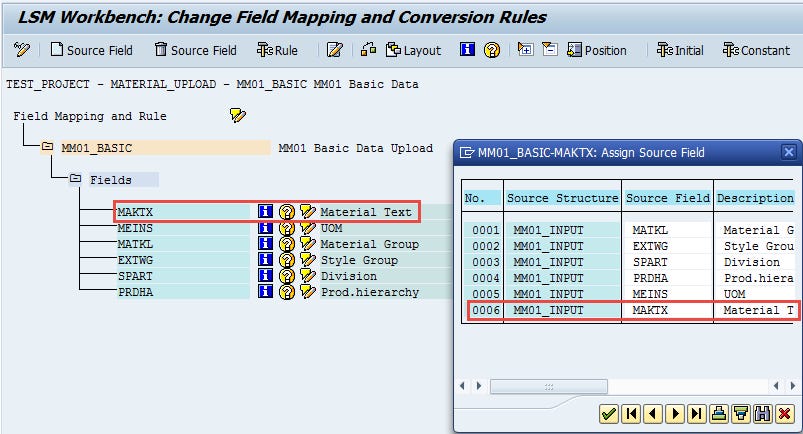The image size is (803, 434).
Task: Open help icon on SPART row
Action: pyautogui.click(x=287, y=276)
